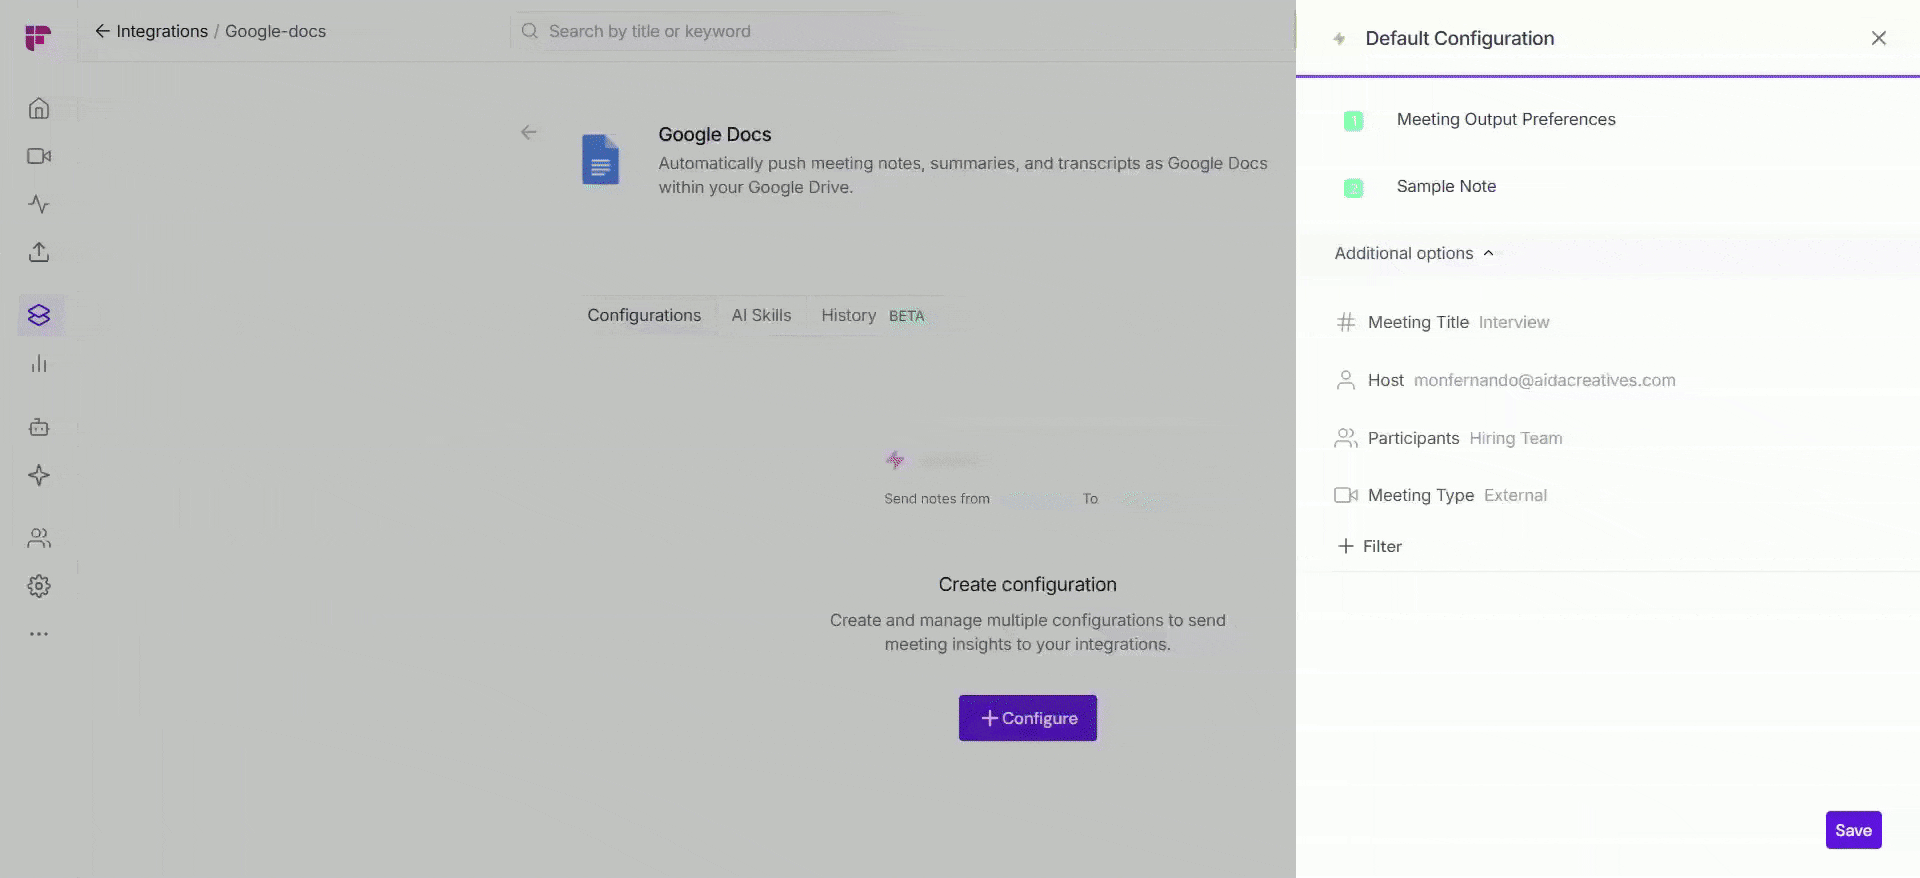Open the Home icon in sidebar
This screenshot has width=1920, height=878.
point(39,108)
